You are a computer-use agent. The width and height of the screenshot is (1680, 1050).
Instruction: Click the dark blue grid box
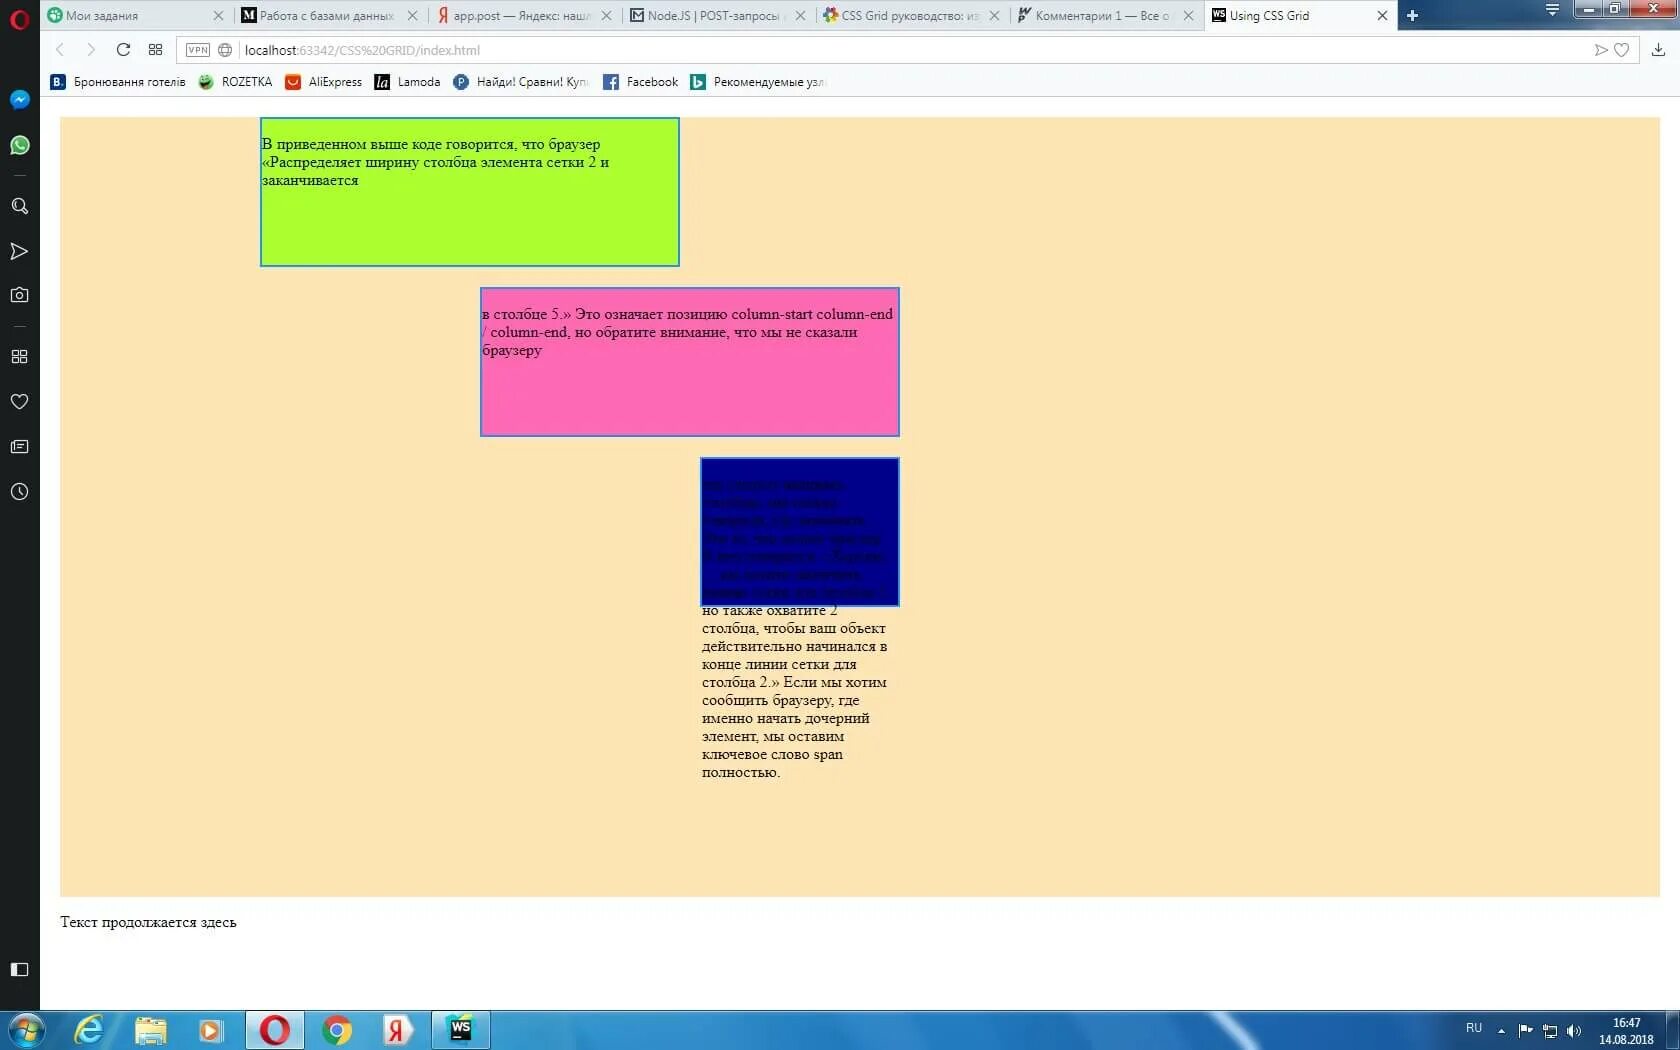[x=800, y=532]
